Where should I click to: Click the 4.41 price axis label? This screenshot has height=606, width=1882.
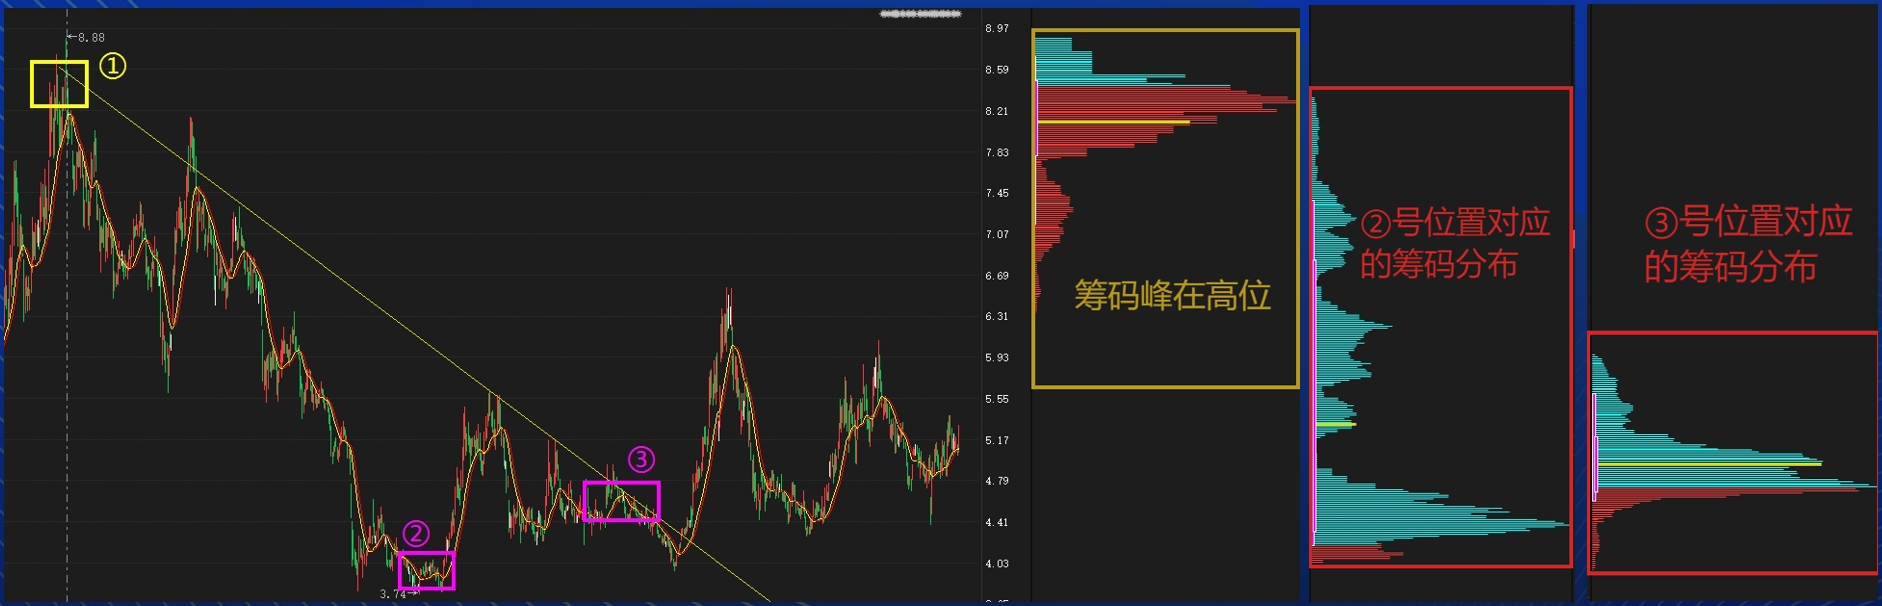(x=996, y=523)
